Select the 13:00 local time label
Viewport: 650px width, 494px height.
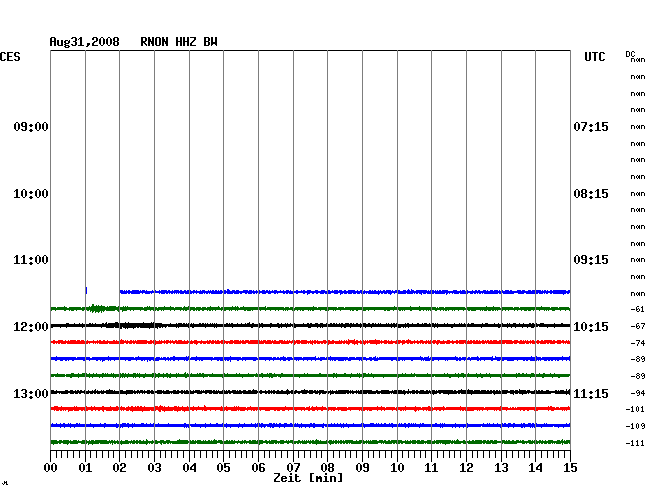tap(31, 394)
